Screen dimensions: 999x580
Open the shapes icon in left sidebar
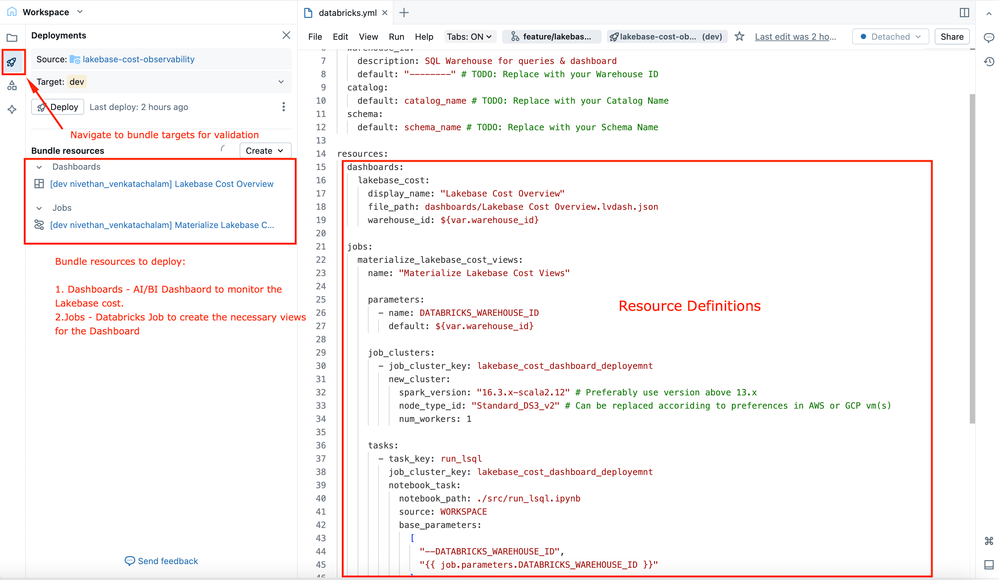coord(12,86)
